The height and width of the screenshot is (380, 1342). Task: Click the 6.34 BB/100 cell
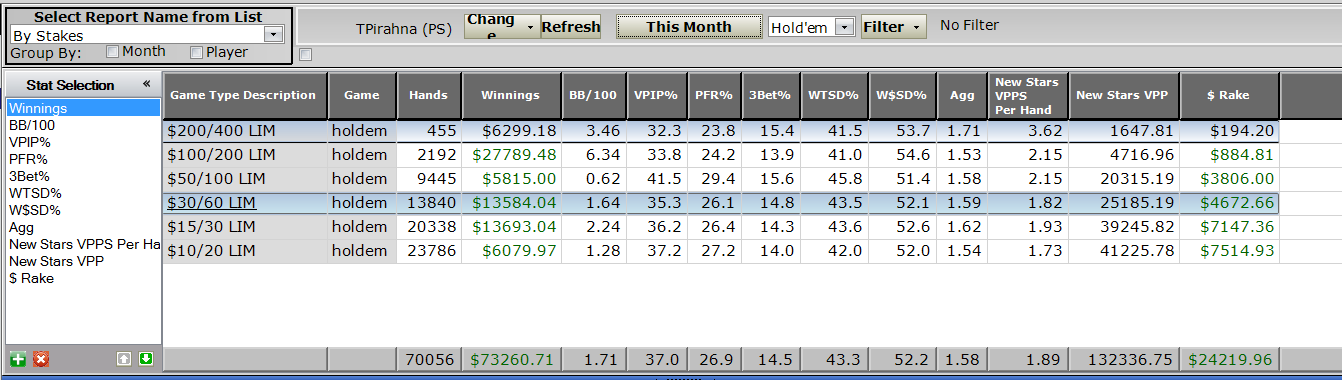(593, 155)
